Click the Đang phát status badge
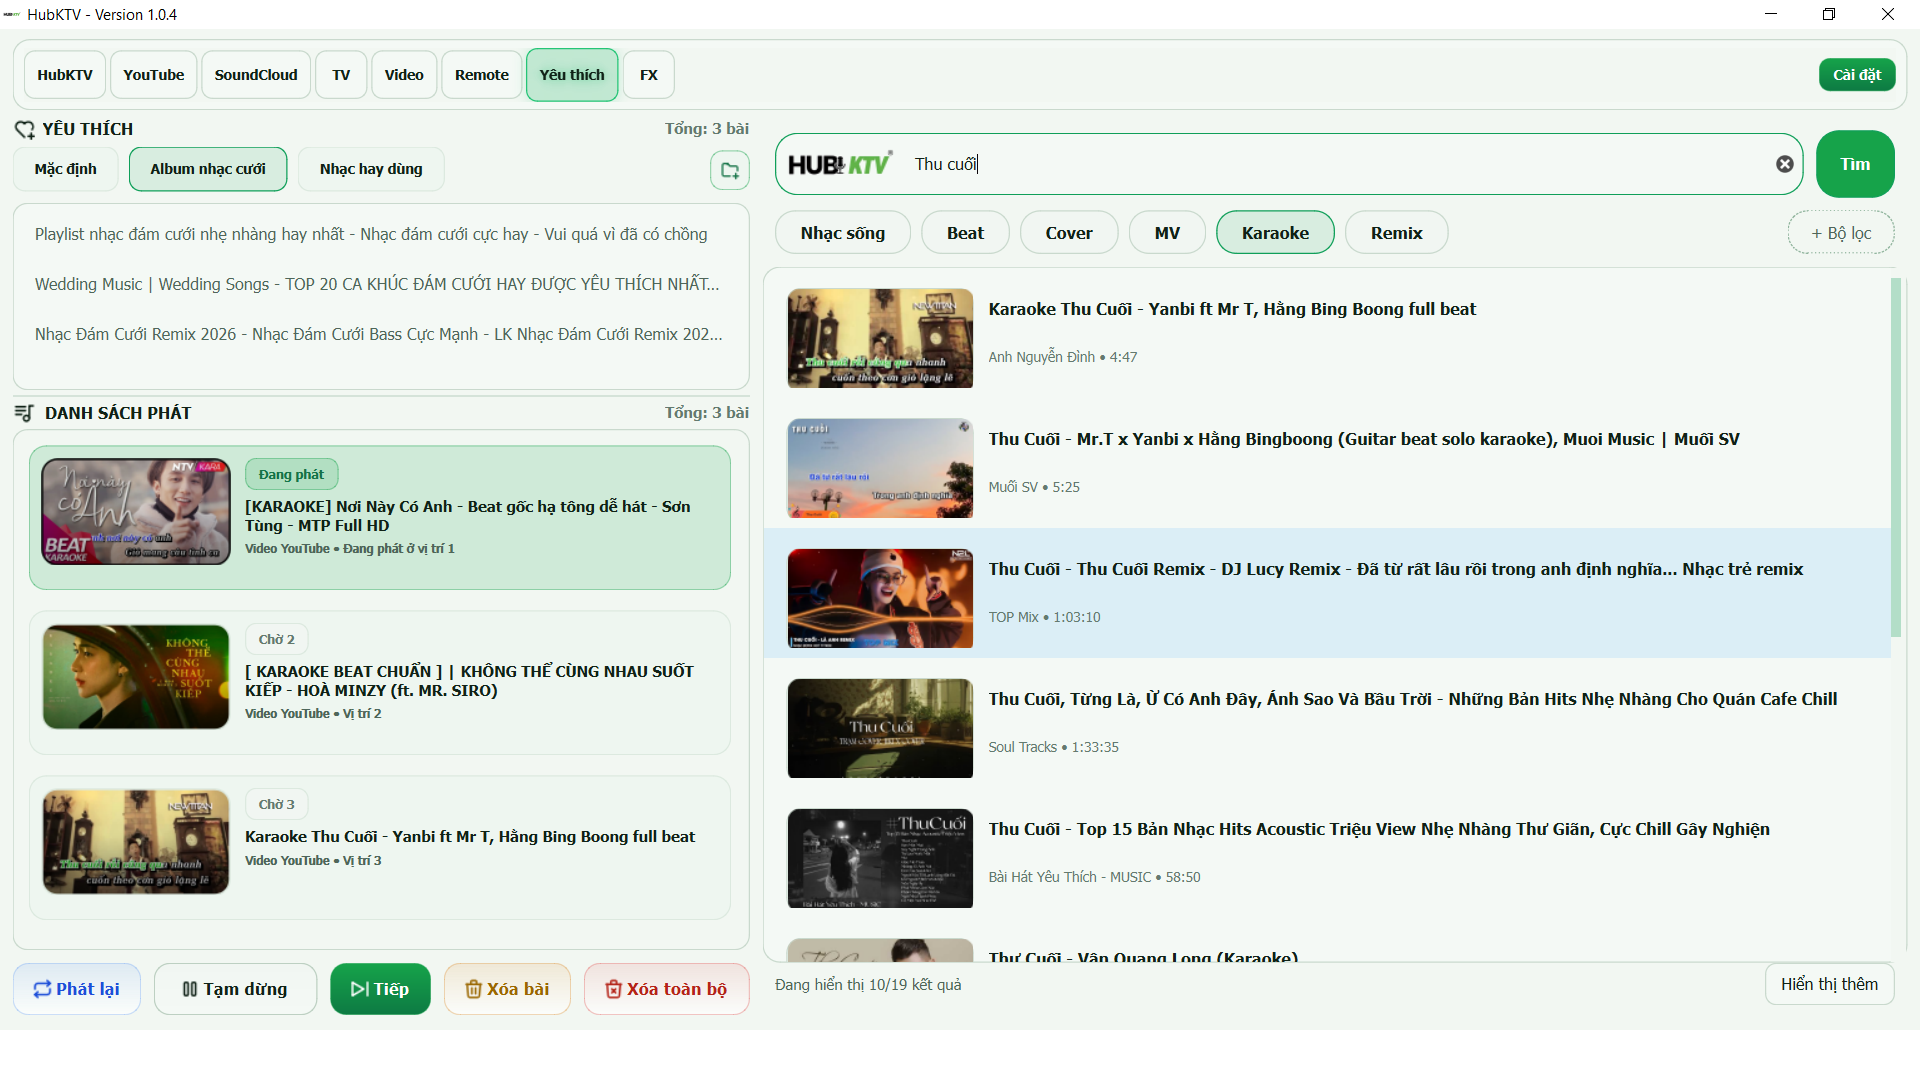The width and height of the screenshot is (1920, 1080). point(291,474)
